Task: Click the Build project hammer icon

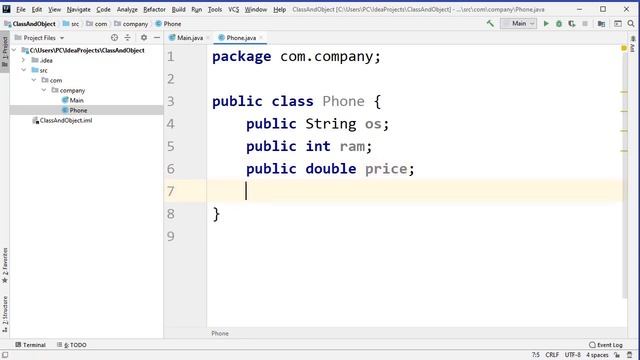Action: [x=490, y=24]
